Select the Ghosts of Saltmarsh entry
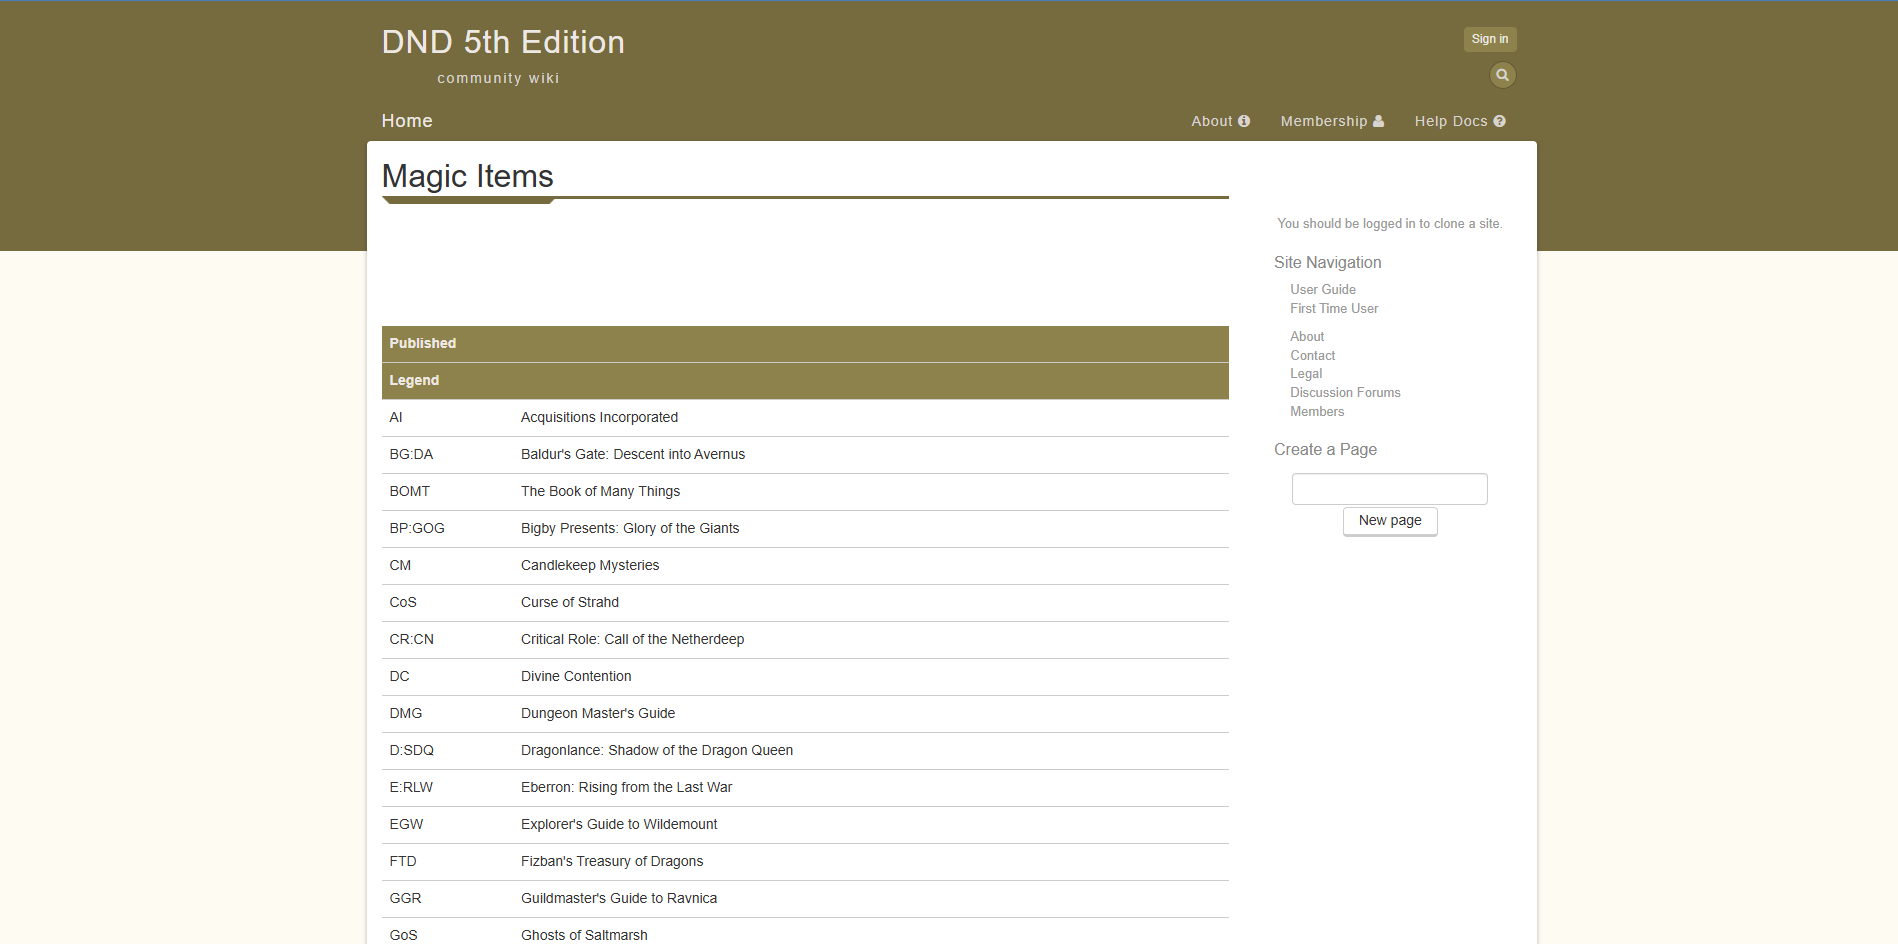 [x=584, y=936]
